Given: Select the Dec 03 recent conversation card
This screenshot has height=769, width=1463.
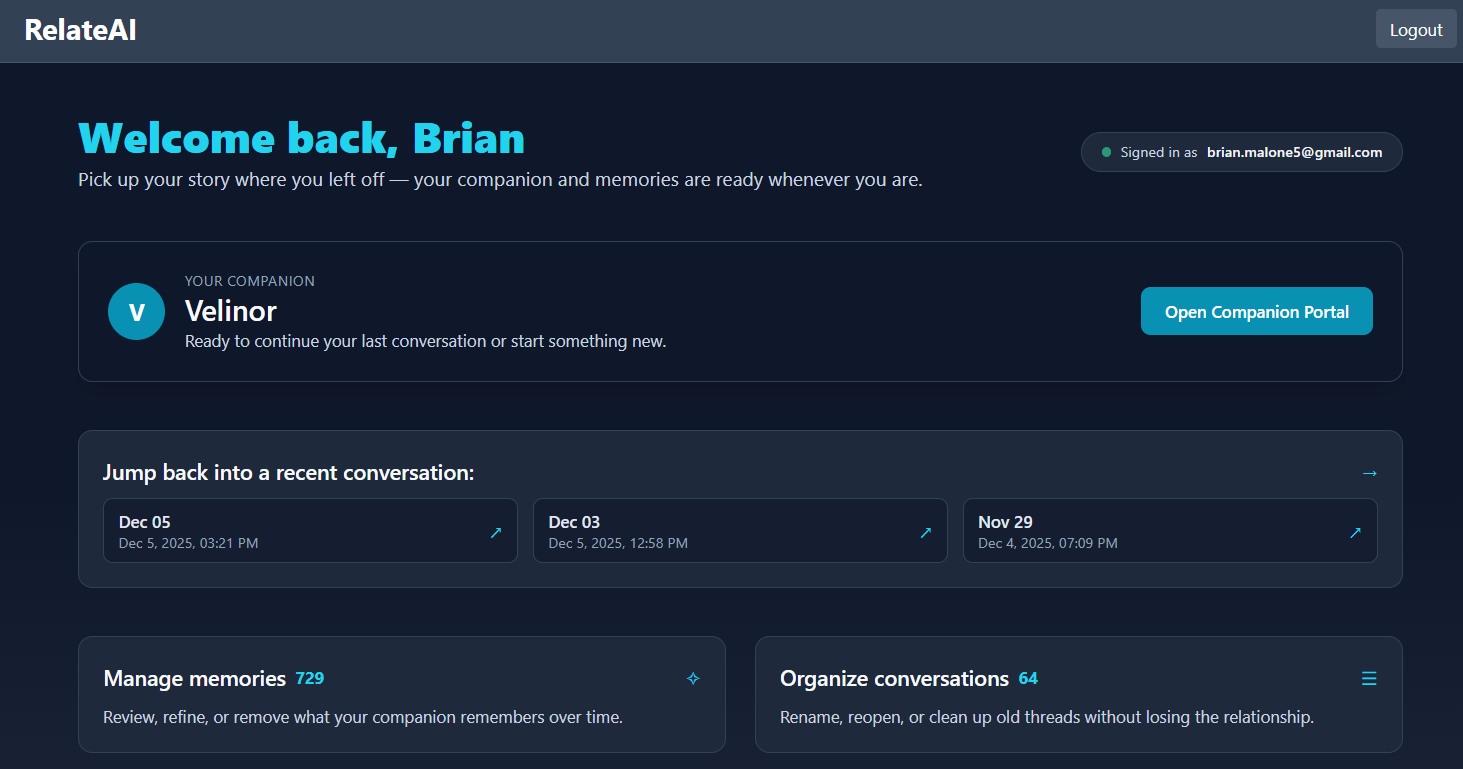Looking at the screenshot, I should pos(740,531).
